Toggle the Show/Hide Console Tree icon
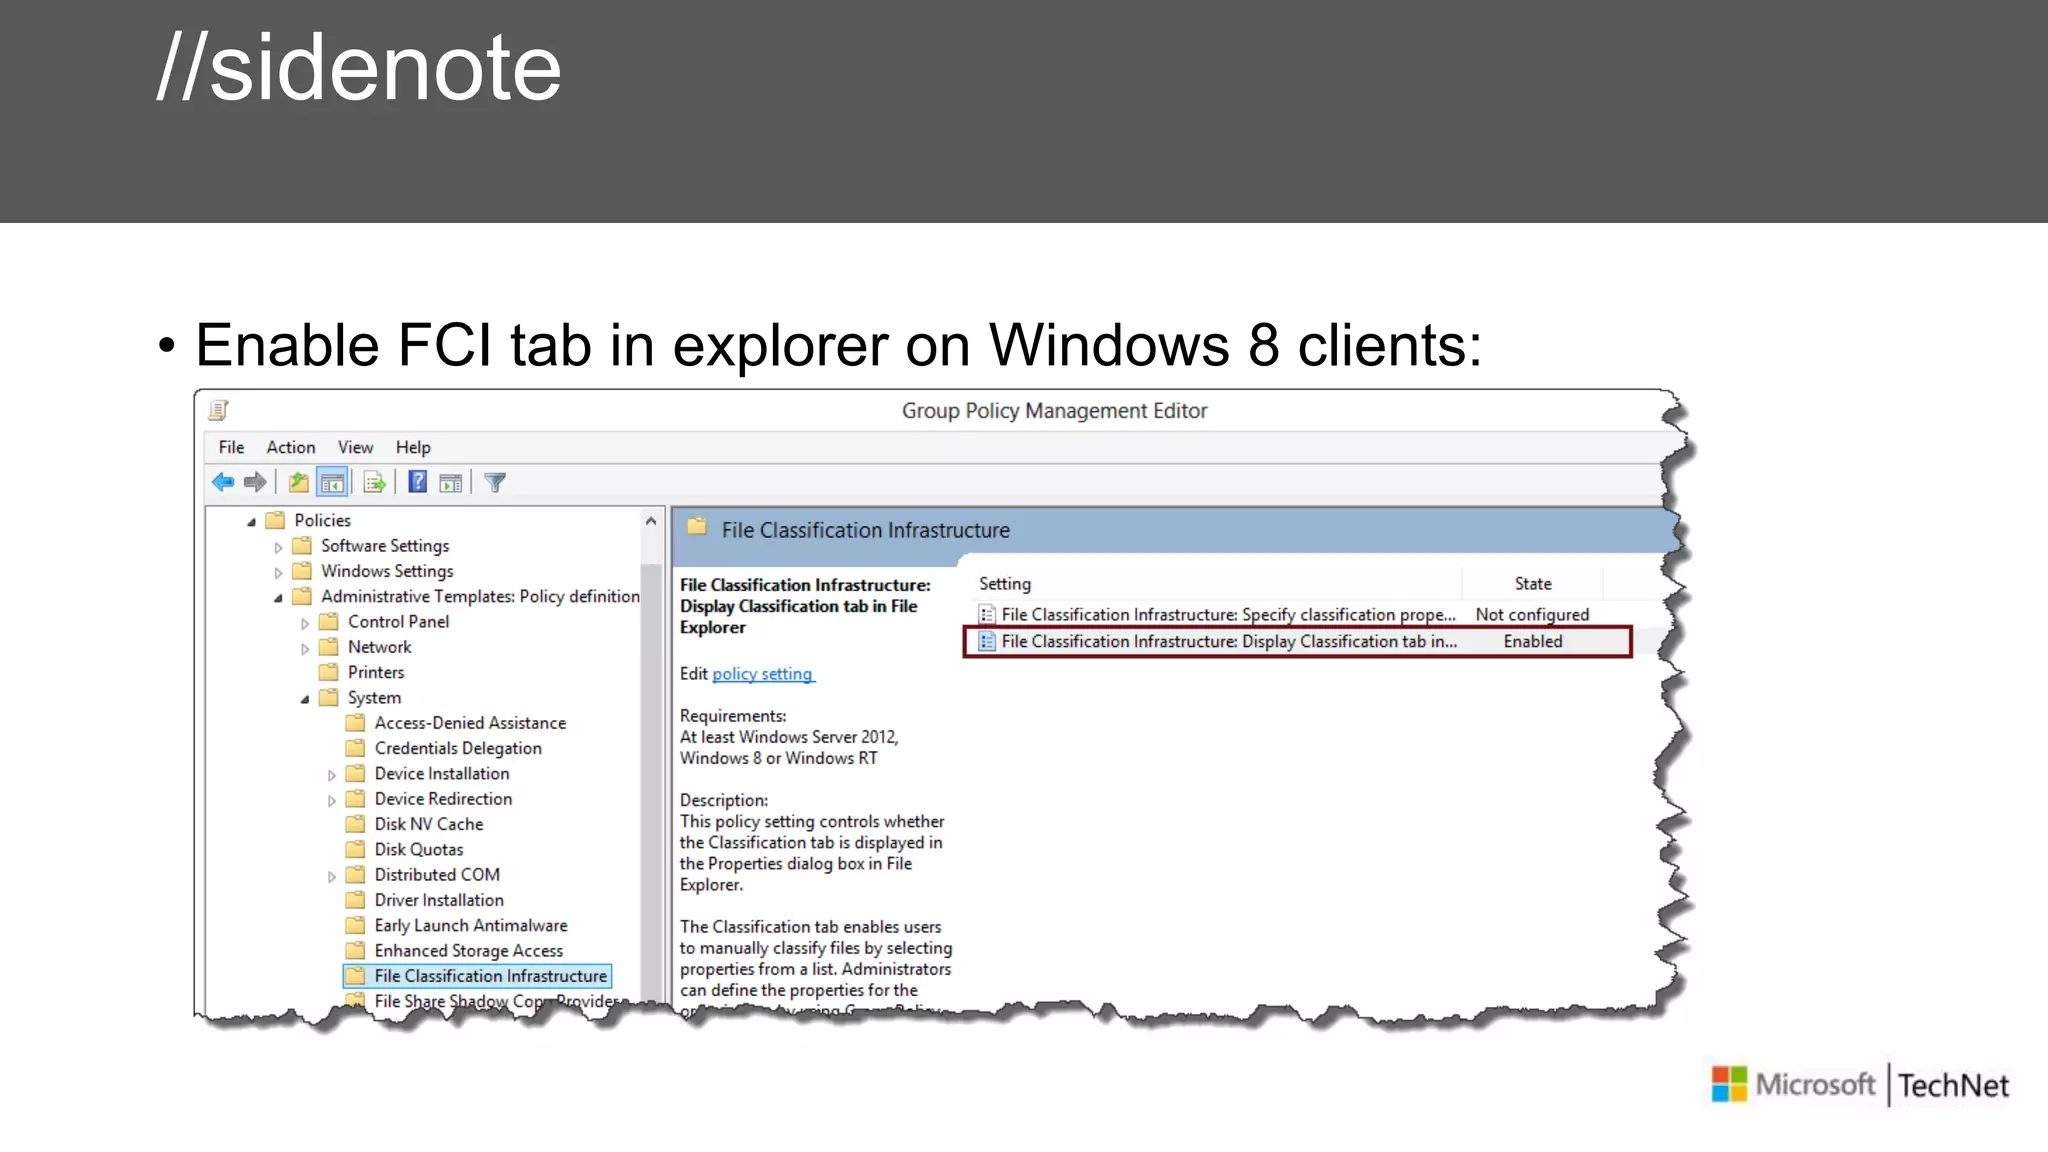Image resolution: width=2048 pixels, height=1152 pixels. (x=332, y=483)
